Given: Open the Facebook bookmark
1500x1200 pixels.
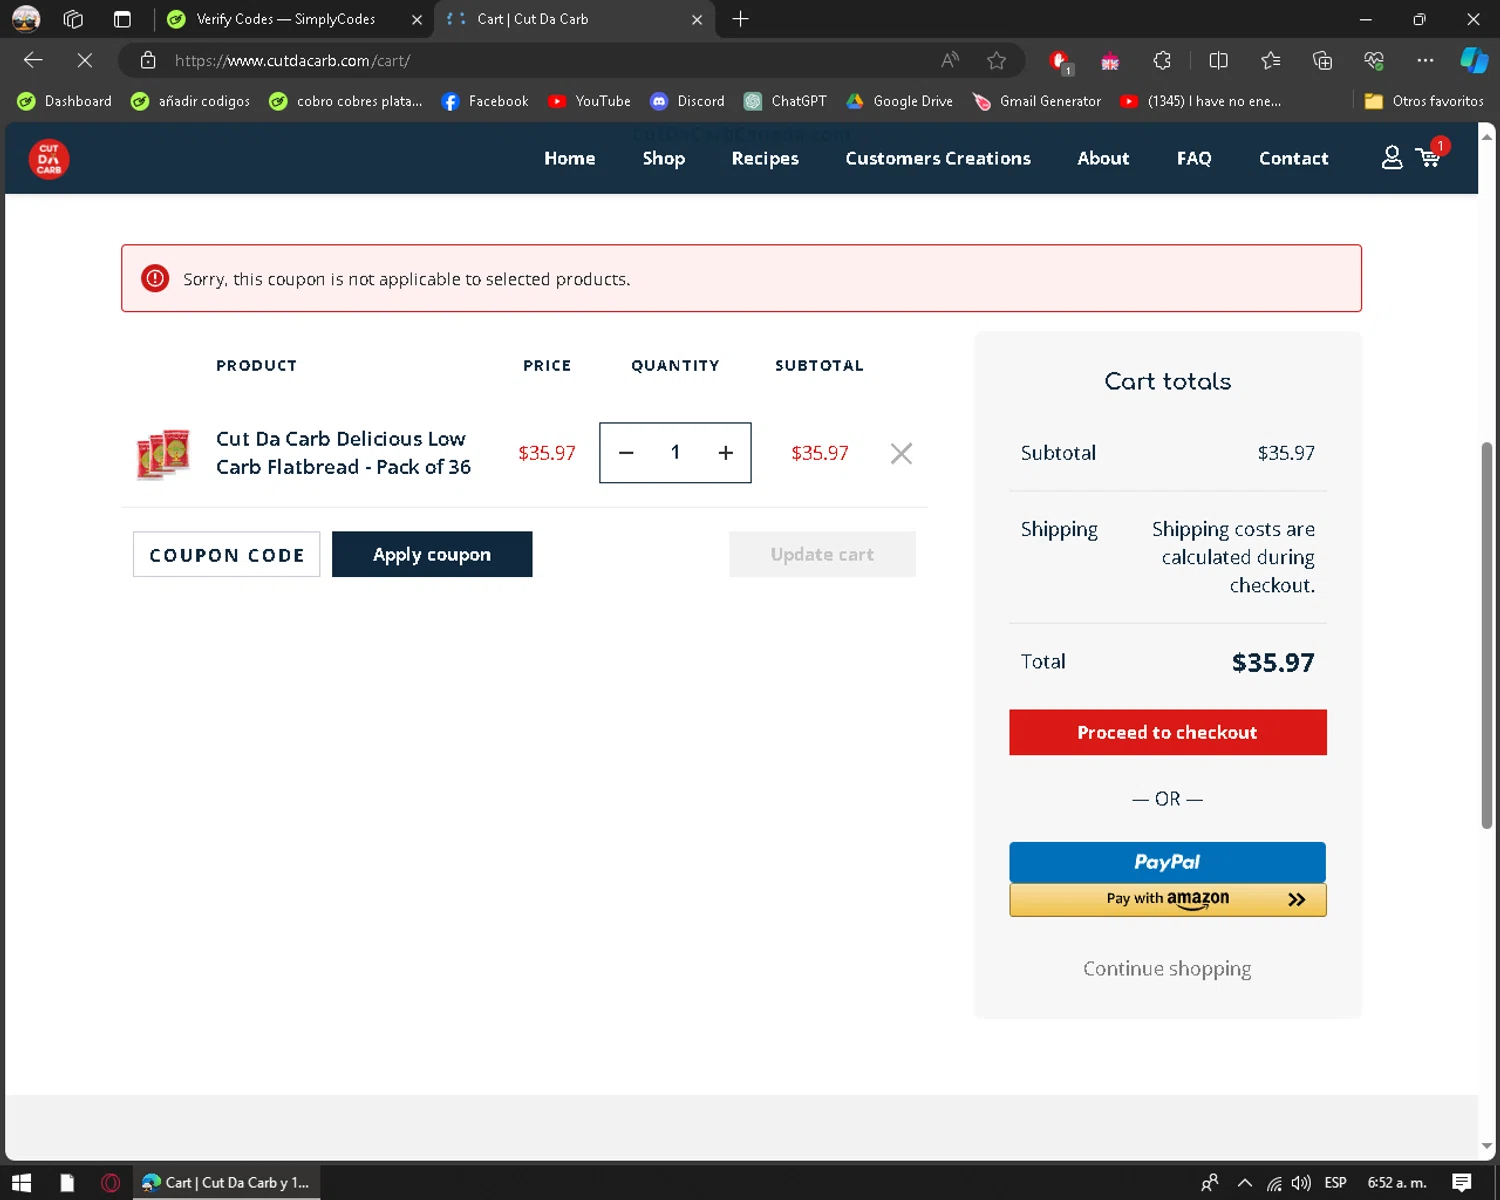Looking at the screenshot, I should coord(485,101).
